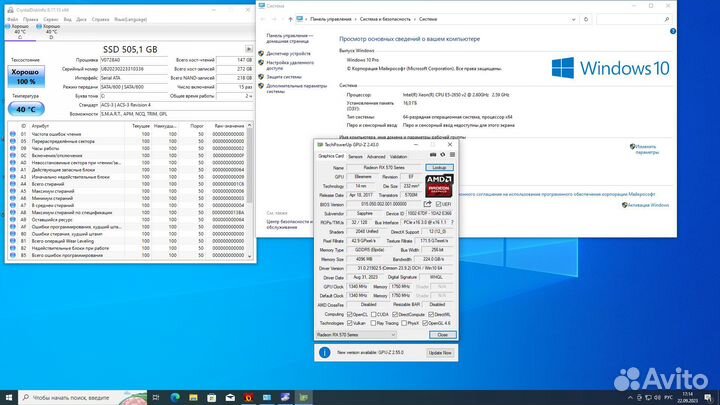Image resolution: width=720 pixels, height=405 pixels.
Task: Click the Lookup button in GPU-Z
Action: pyautogui.click(x=439, y=168)
